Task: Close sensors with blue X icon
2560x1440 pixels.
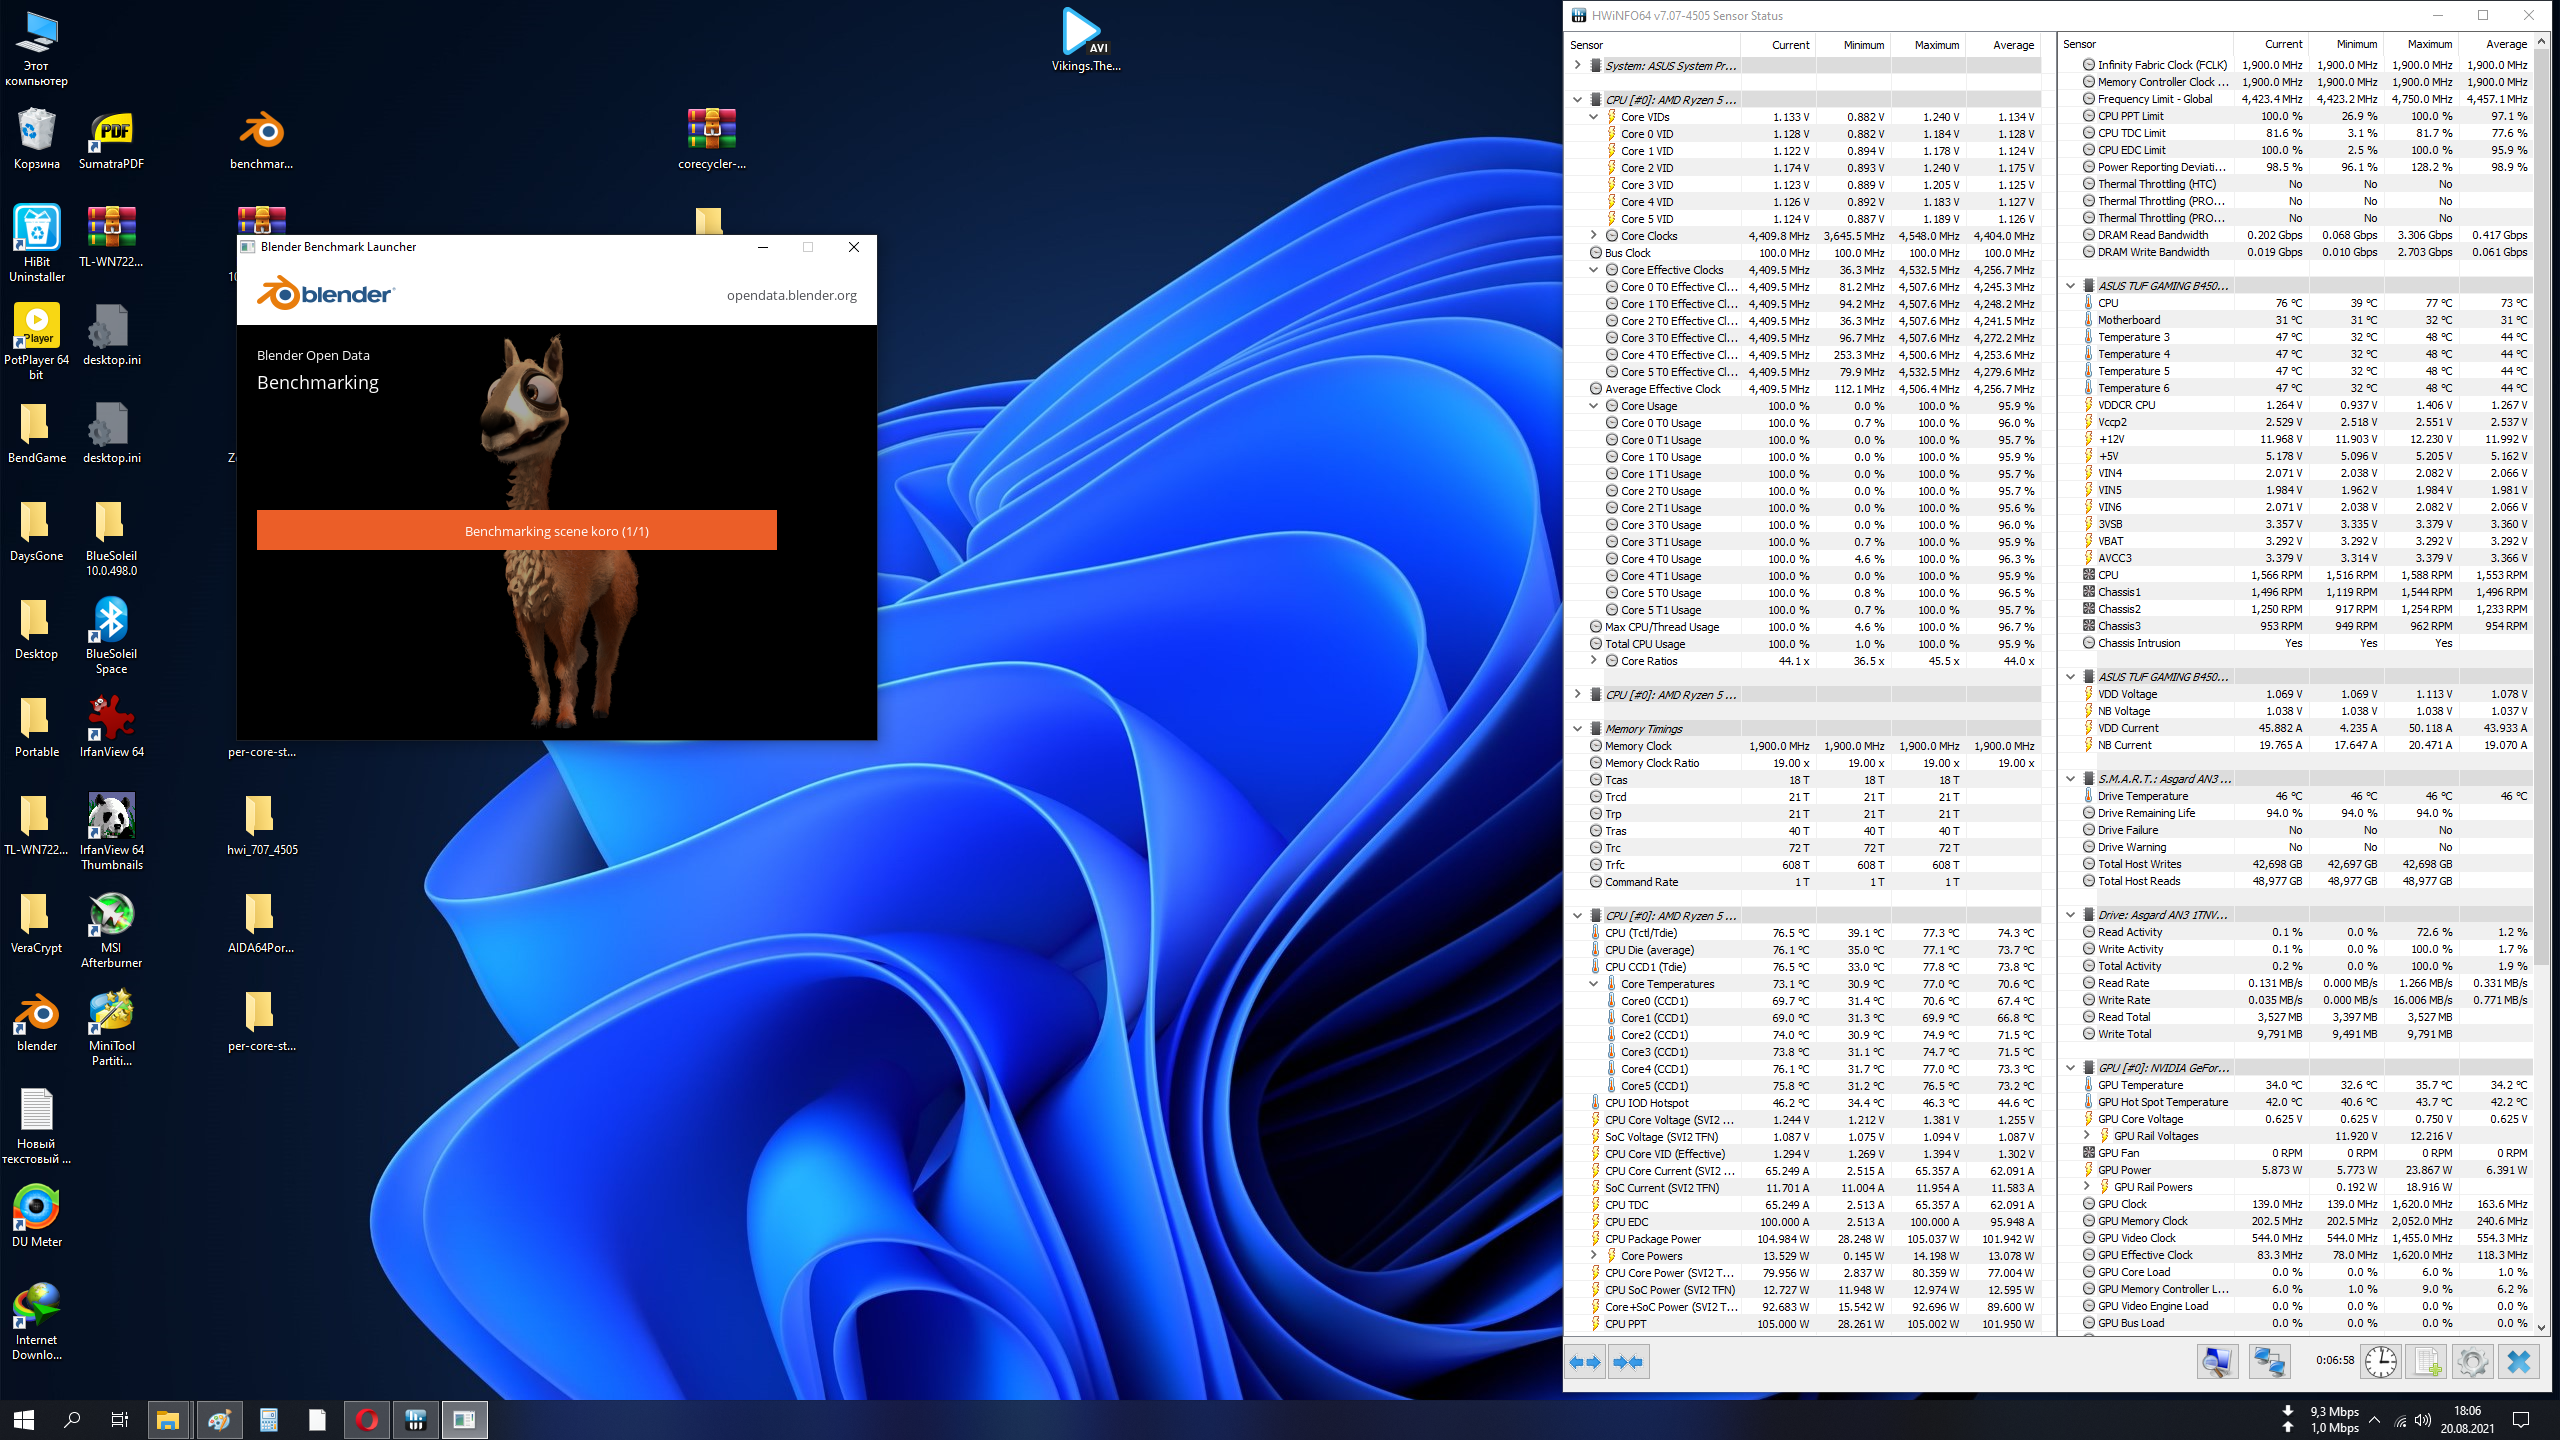Action: (x=2519, y=1362)
